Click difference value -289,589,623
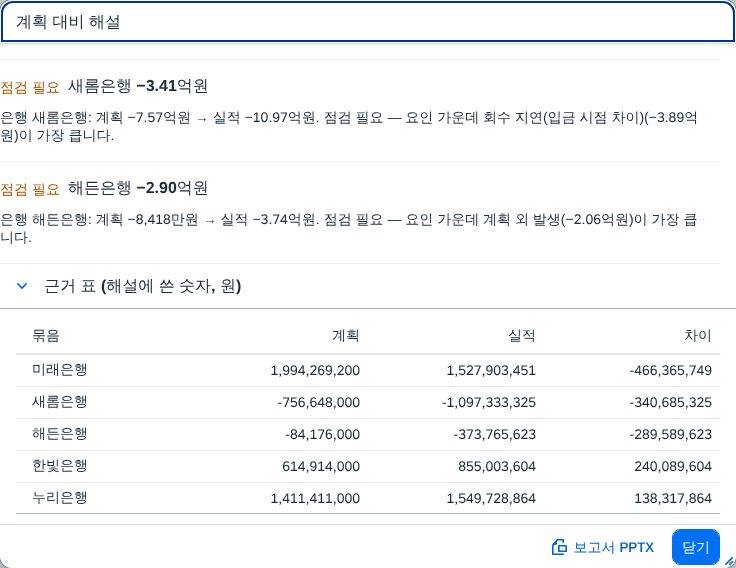Image resolution: width=736 pixels, height=568 pixels. pos(671,434)
